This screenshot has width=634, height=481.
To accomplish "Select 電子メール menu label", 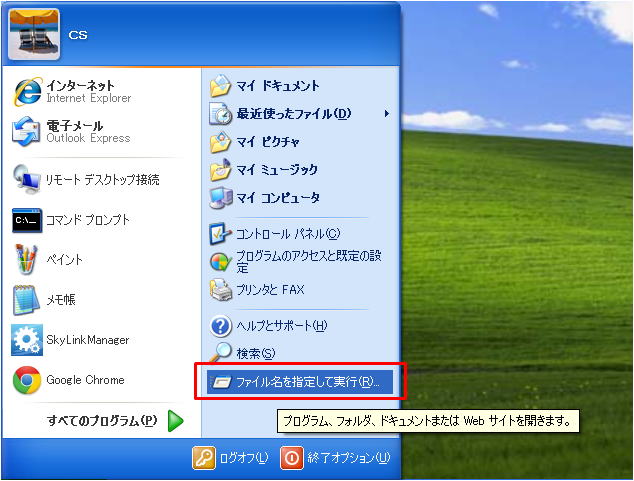I will [x=75, y=126].
